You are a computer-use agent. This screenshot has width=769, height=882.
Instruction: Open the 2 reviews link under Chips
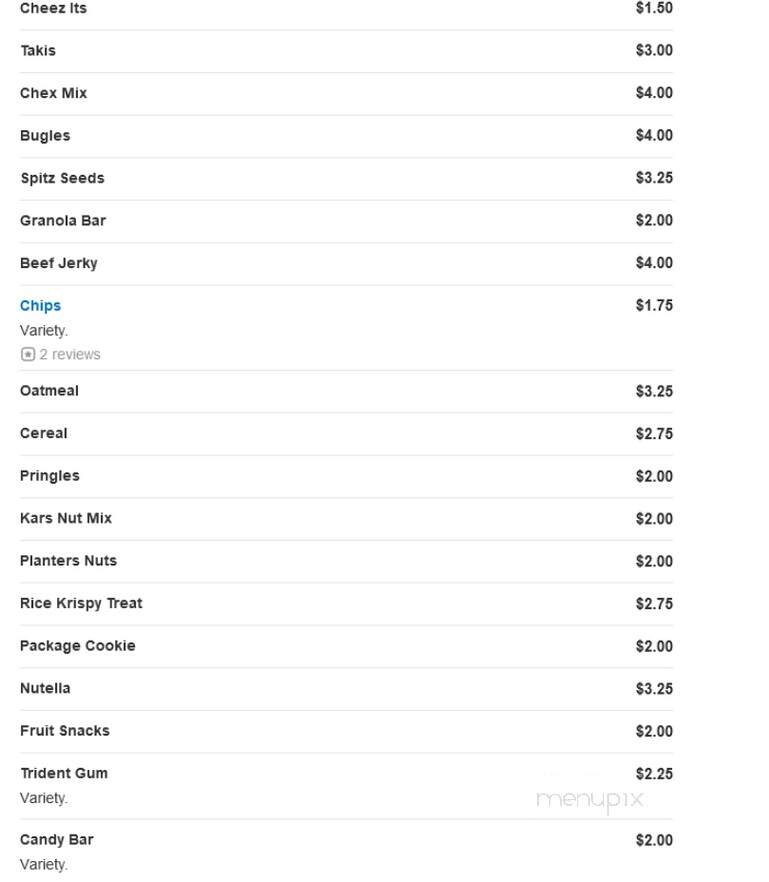pyautogui.click(x=70, y=354)
